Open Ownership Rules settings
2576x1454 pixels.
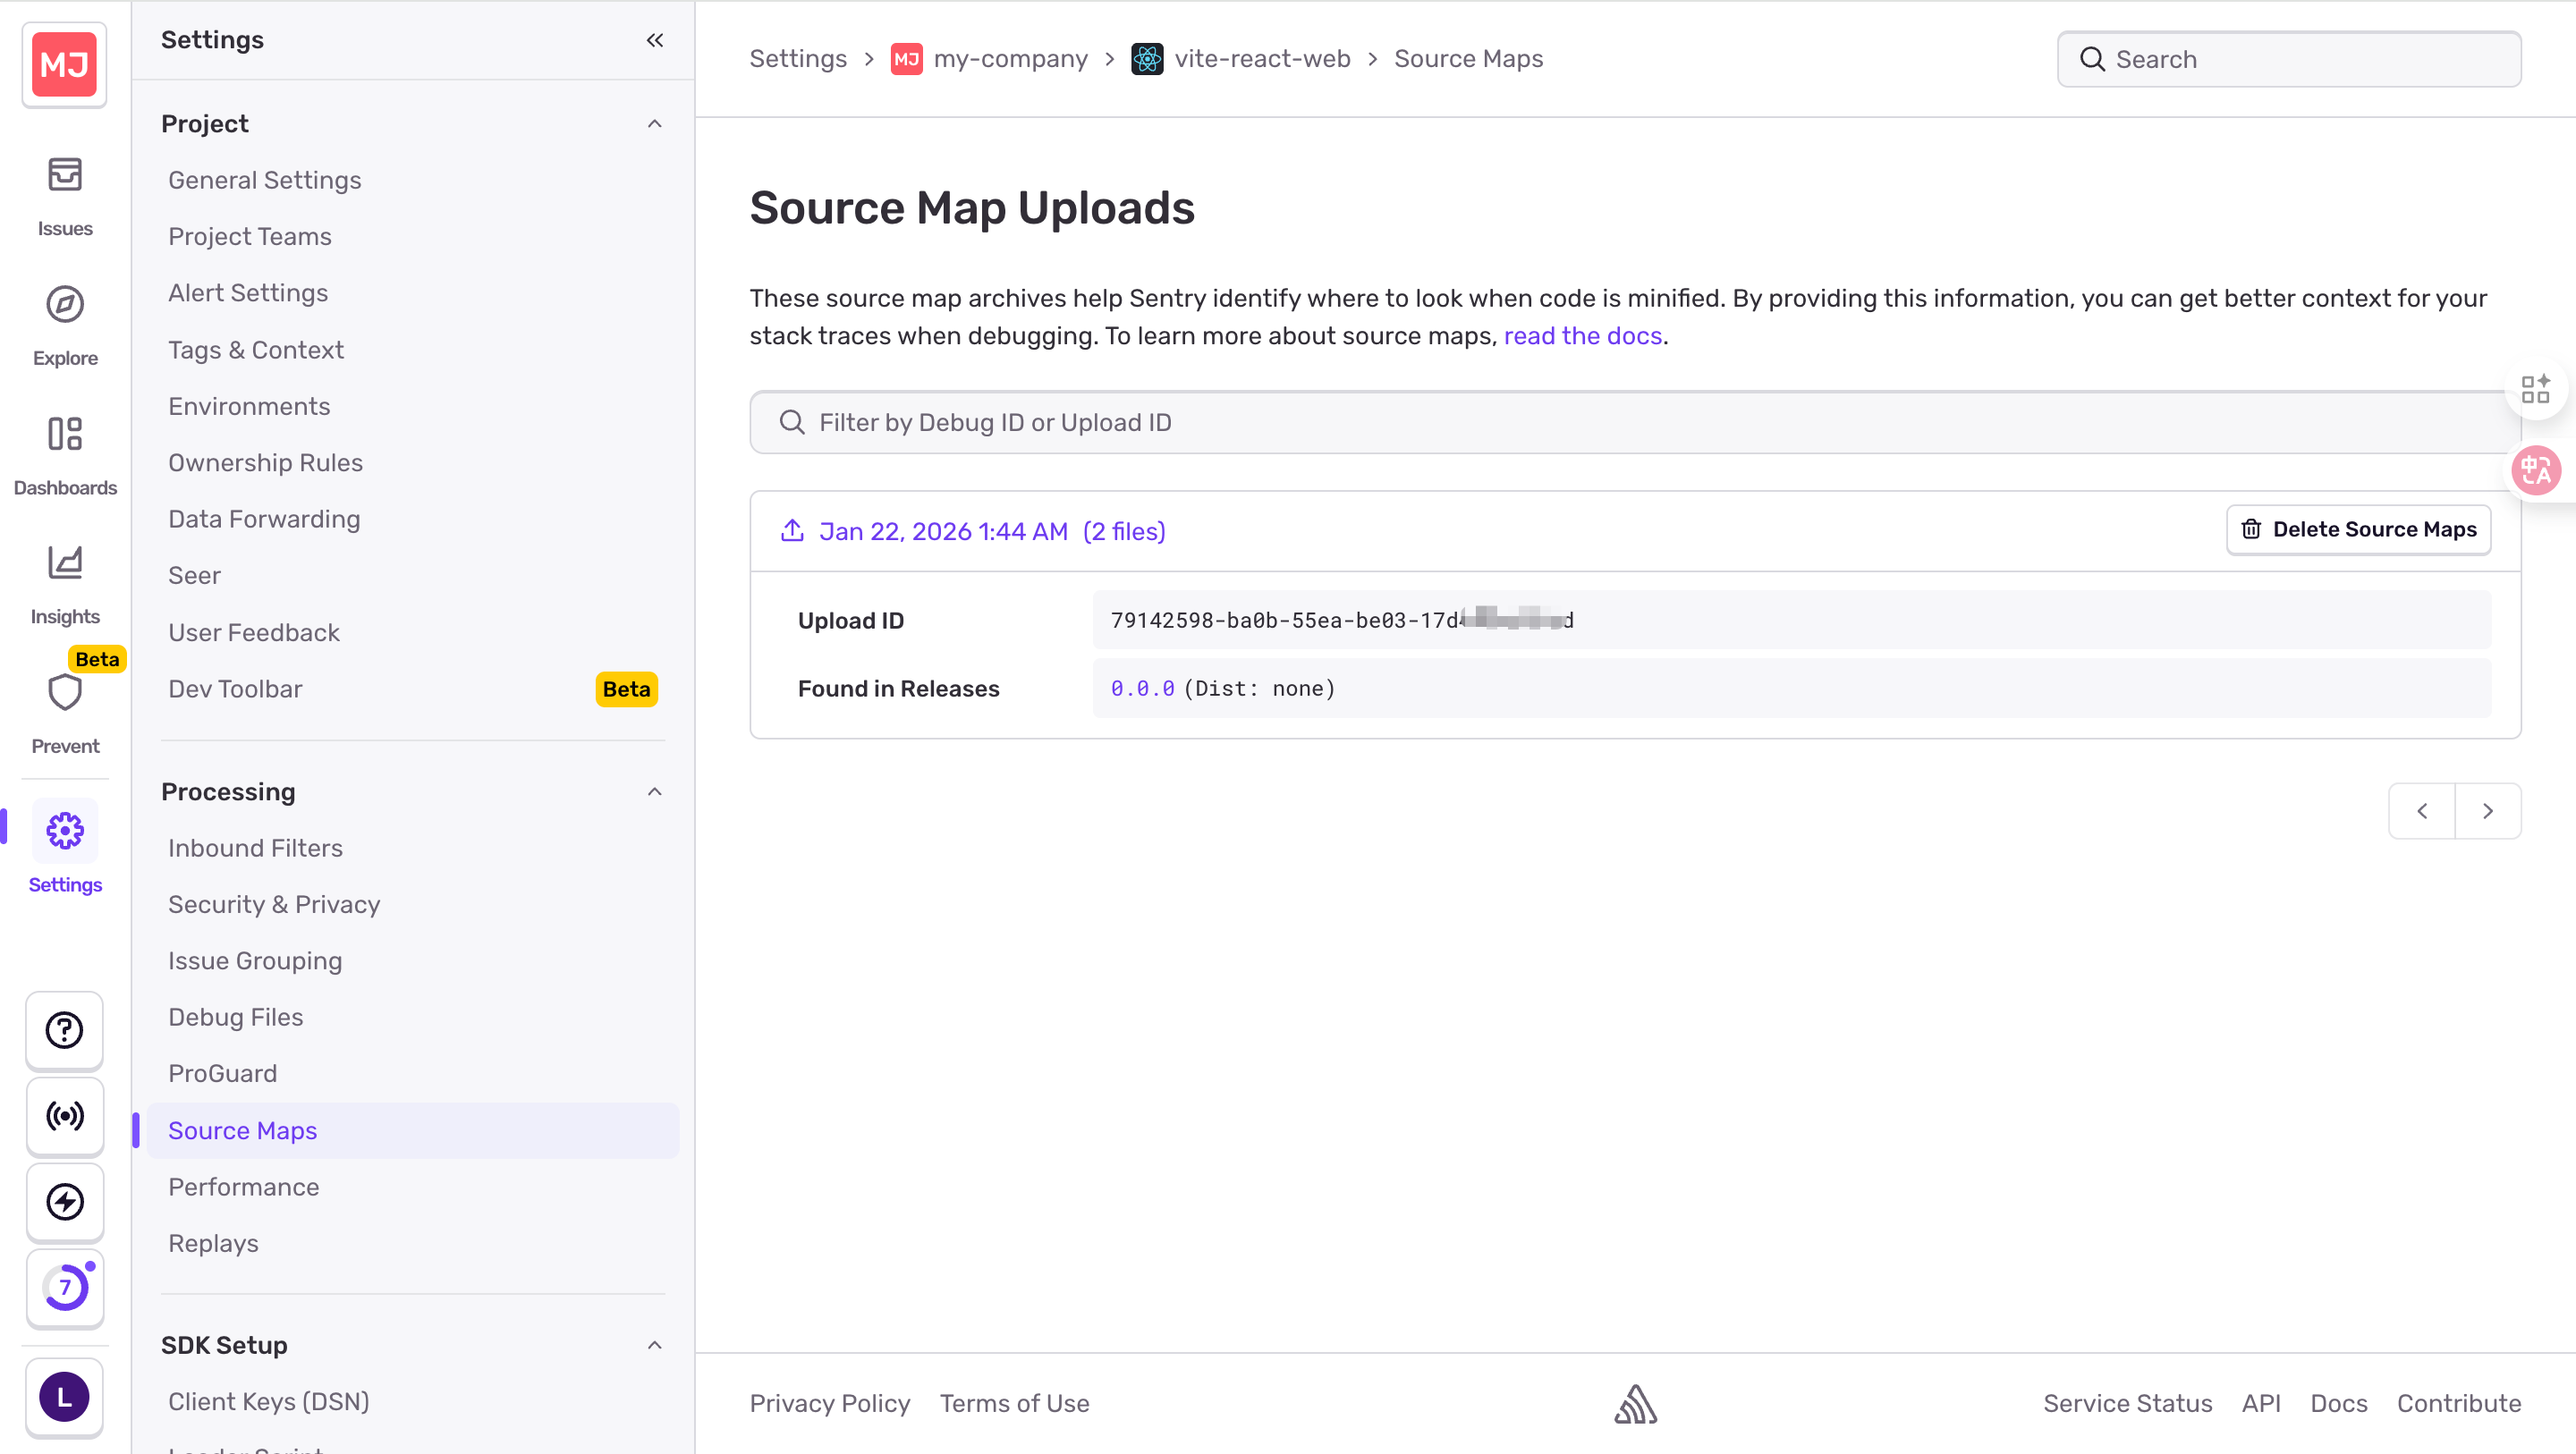tap(265, 463)
